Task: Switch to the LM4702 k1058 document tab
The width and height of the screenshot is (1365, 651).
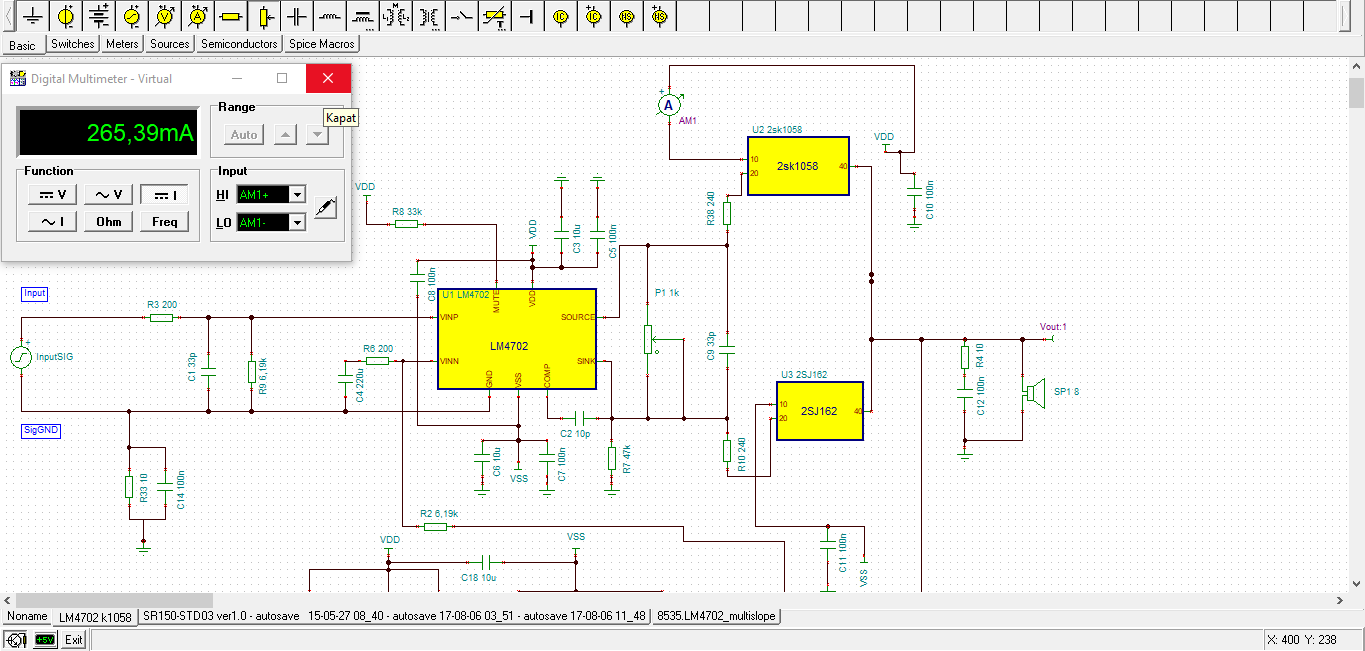Action: click(x=95, y=617)
